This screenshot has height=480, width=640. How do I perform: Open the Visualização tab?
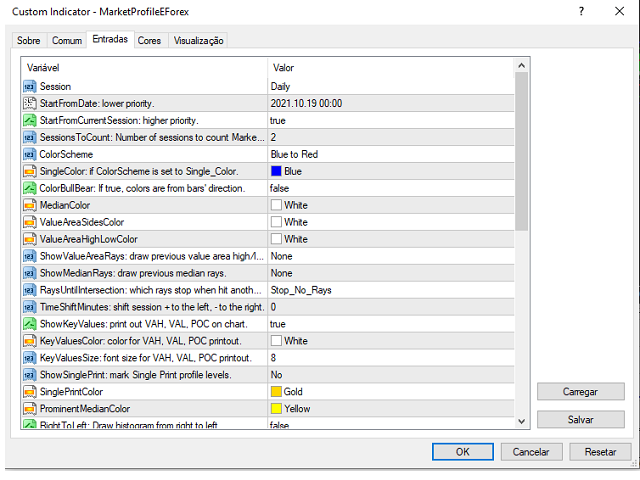tap(198, 40)
